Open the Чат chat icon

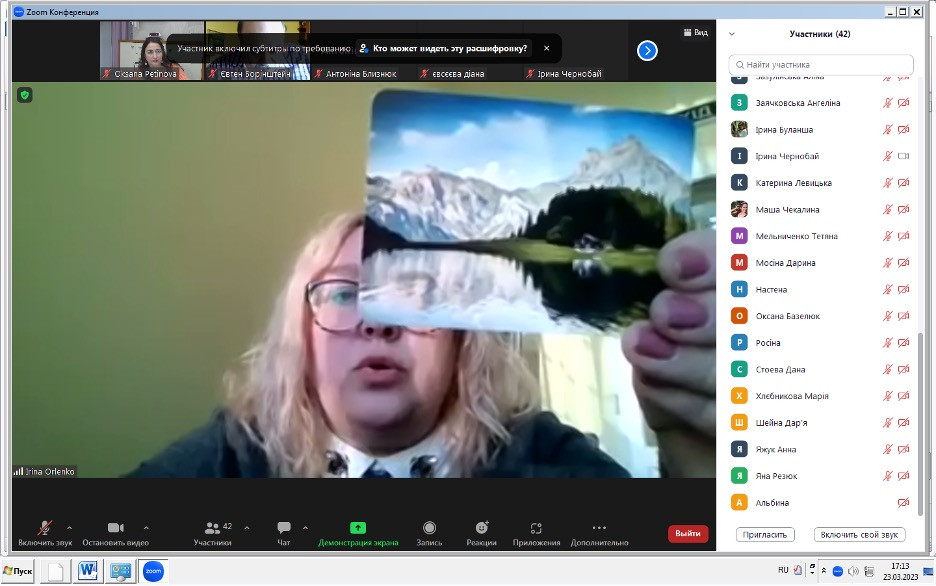[284, 528]
